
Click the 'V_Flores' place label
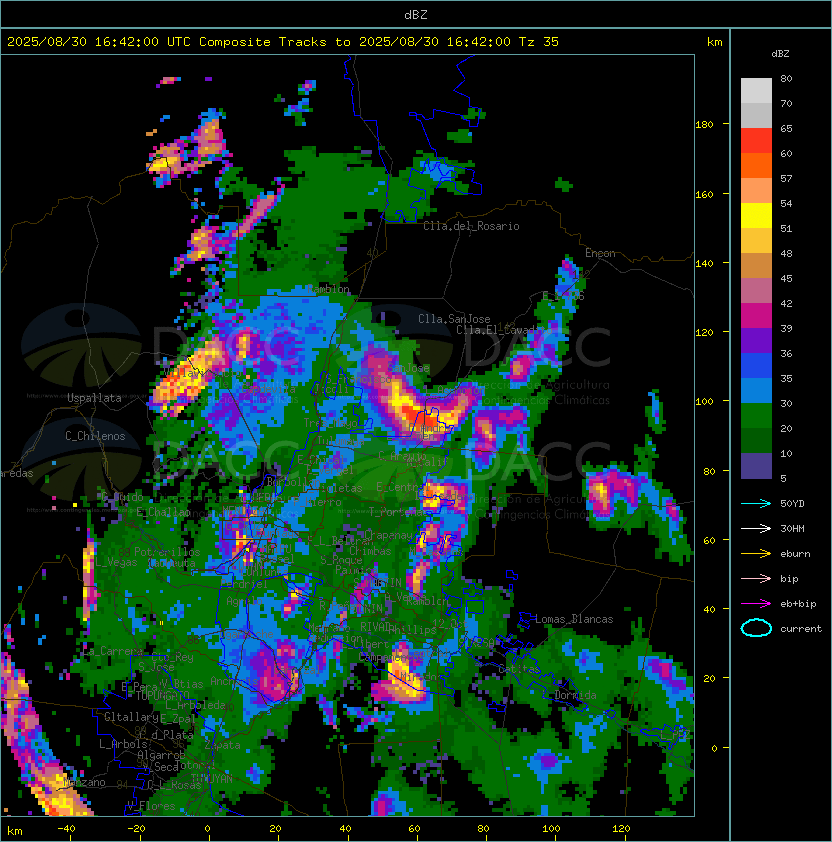tap(151, 806)
